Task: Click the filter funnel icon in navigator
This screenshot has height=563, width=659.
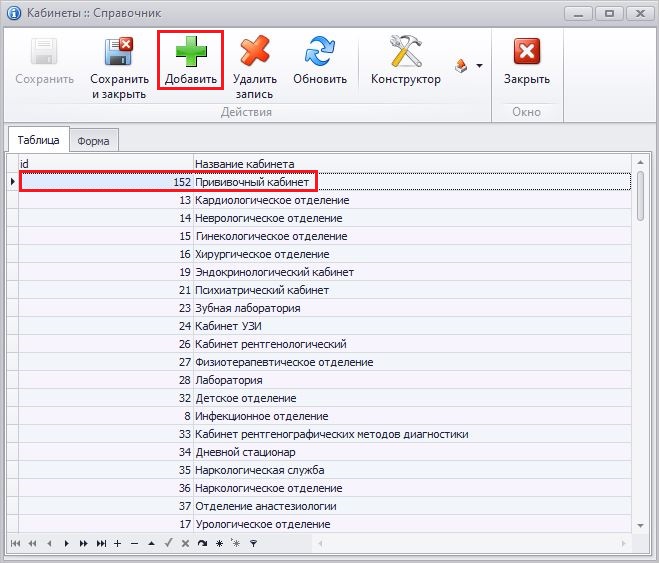Action: 253,543
